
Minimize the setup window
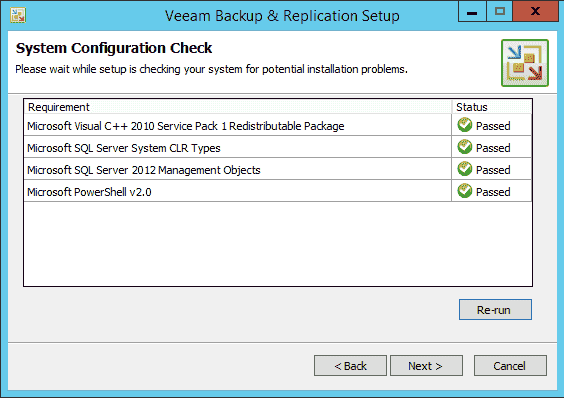[x=472, y=12]
